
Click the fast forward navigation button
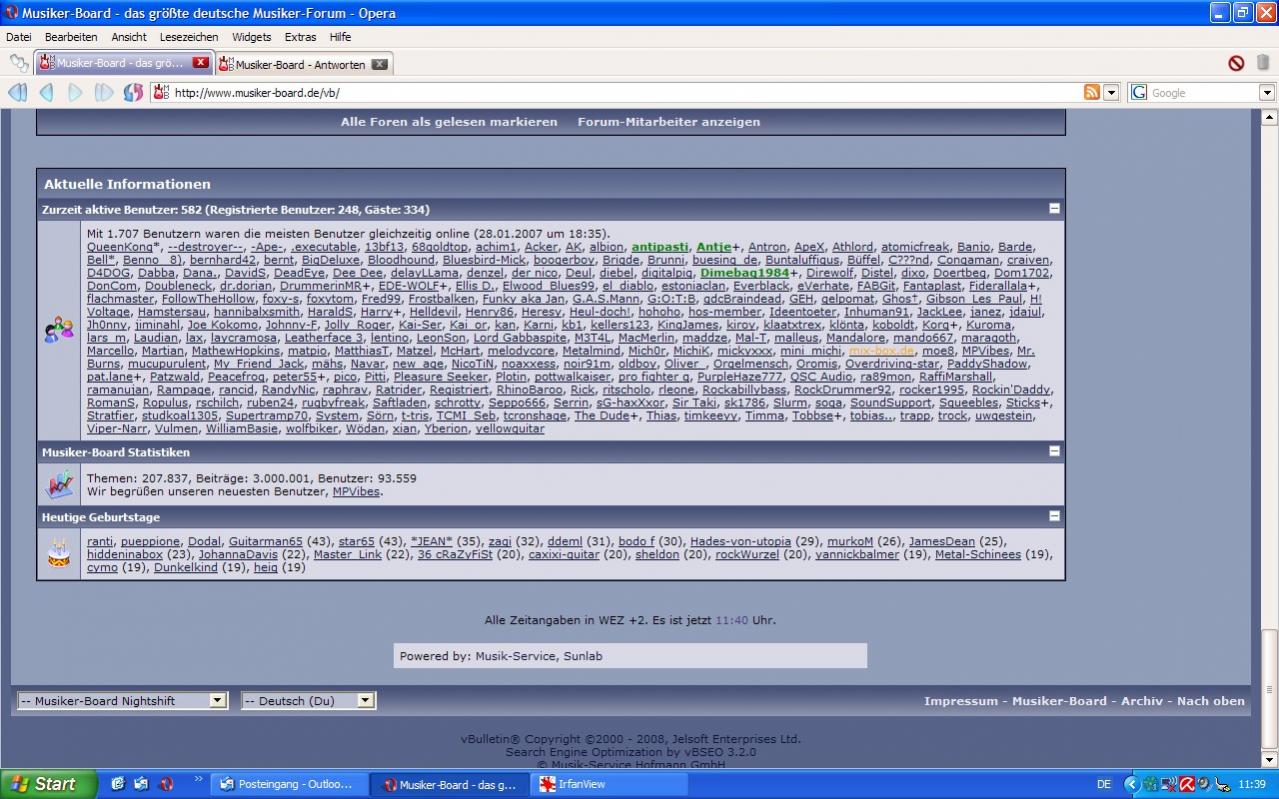point(104,93)
